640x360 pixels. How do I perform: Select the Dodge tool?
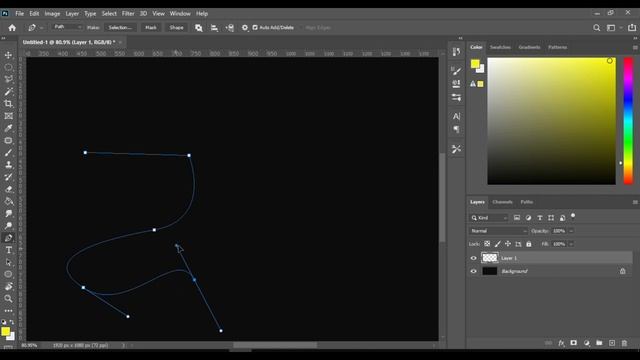(8, 225)
